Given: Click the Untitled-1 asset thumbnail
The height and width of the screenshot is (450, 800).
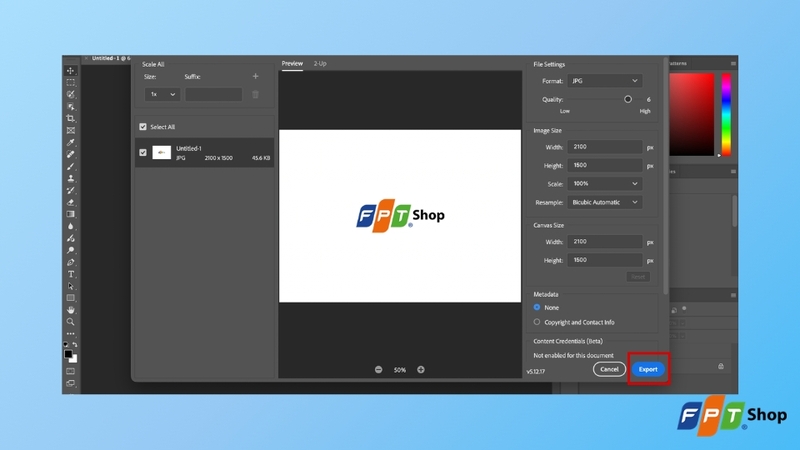Looking at the screenshot, I should [162, 153].
